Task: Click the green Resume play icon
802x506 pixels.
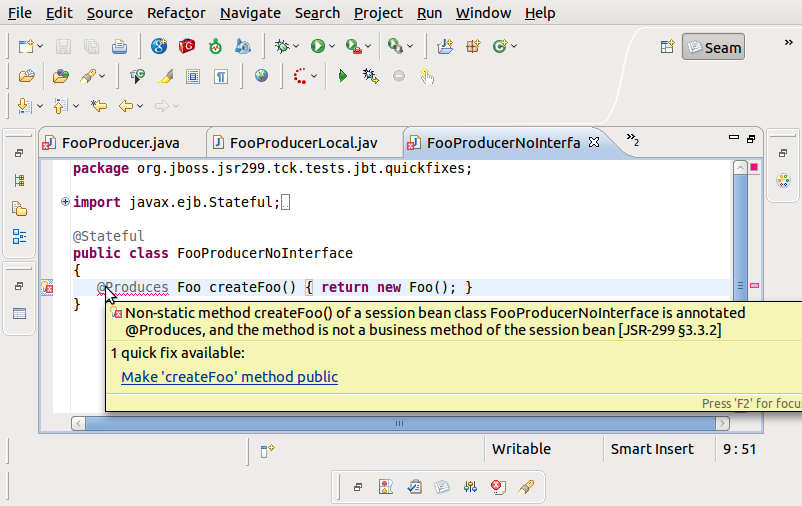Action: coord(343,76)
